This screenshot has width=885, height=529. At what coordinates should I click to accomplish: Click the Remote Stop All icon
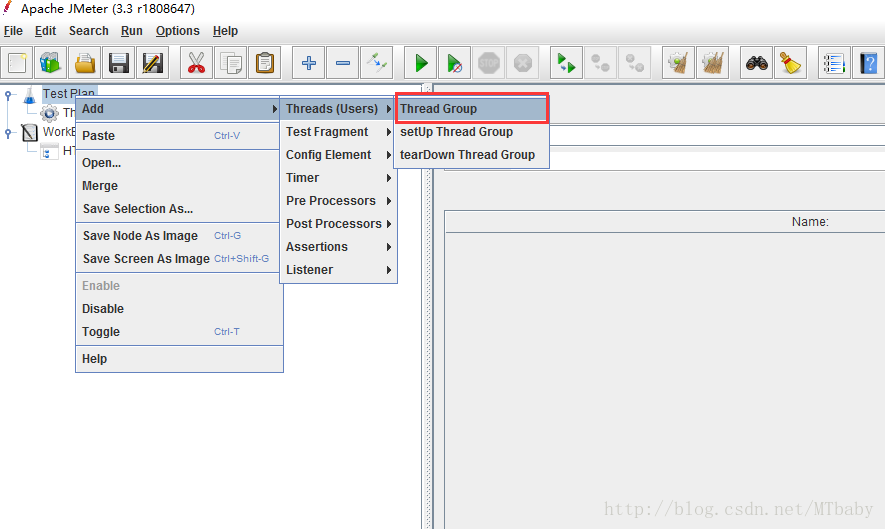pos(600,63)
